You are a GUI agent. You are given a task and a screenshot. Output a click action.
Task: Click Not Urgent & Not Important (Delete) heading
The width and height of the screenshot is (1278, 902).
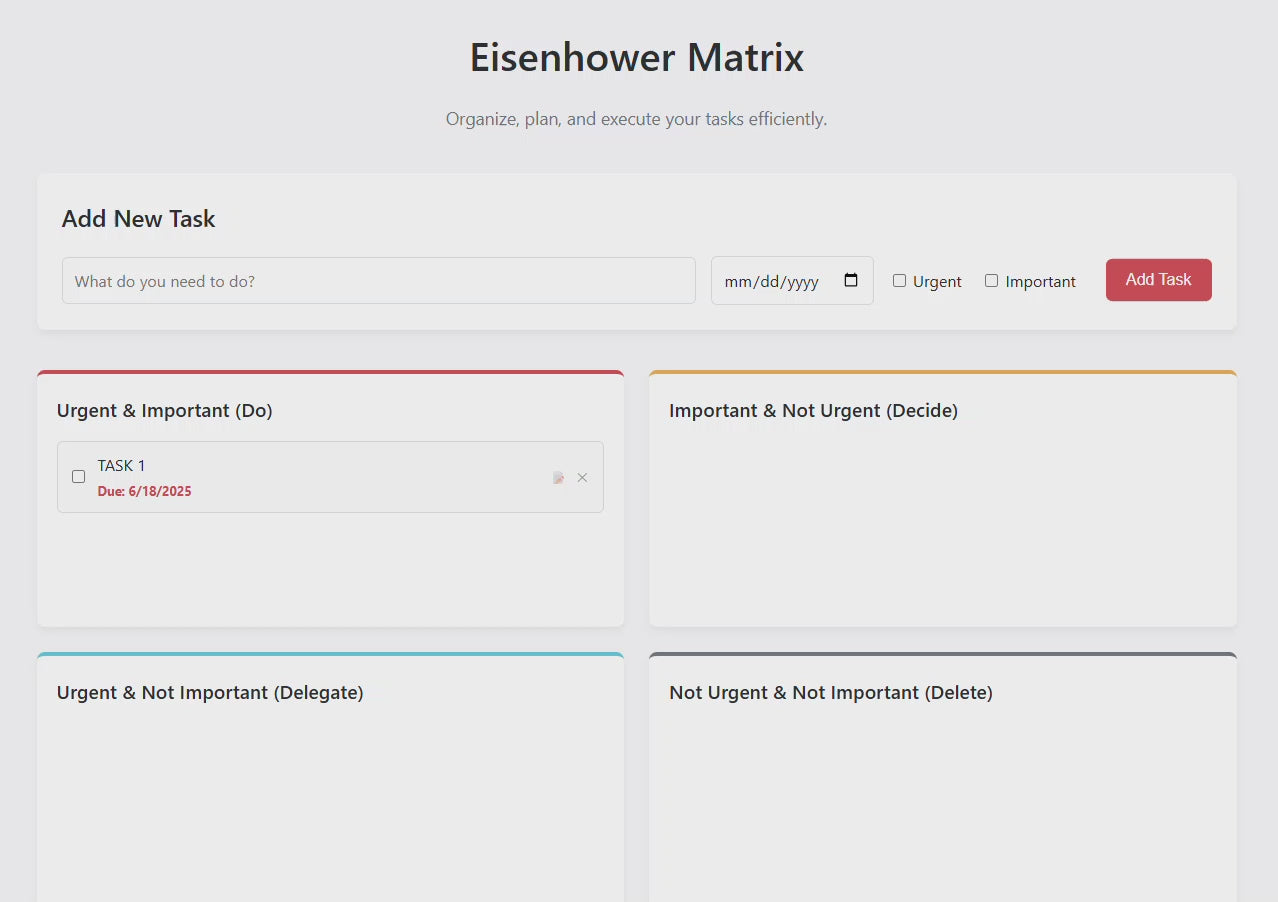click(x=831, y=692)
